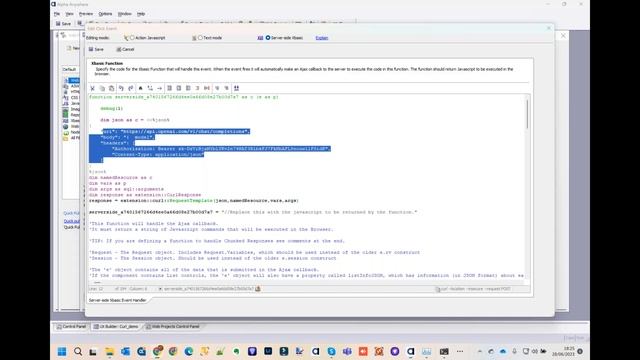Switch to Control Panel tab
Screen dimensions: 640x360
pyautogui.click(x=71, y=327)
